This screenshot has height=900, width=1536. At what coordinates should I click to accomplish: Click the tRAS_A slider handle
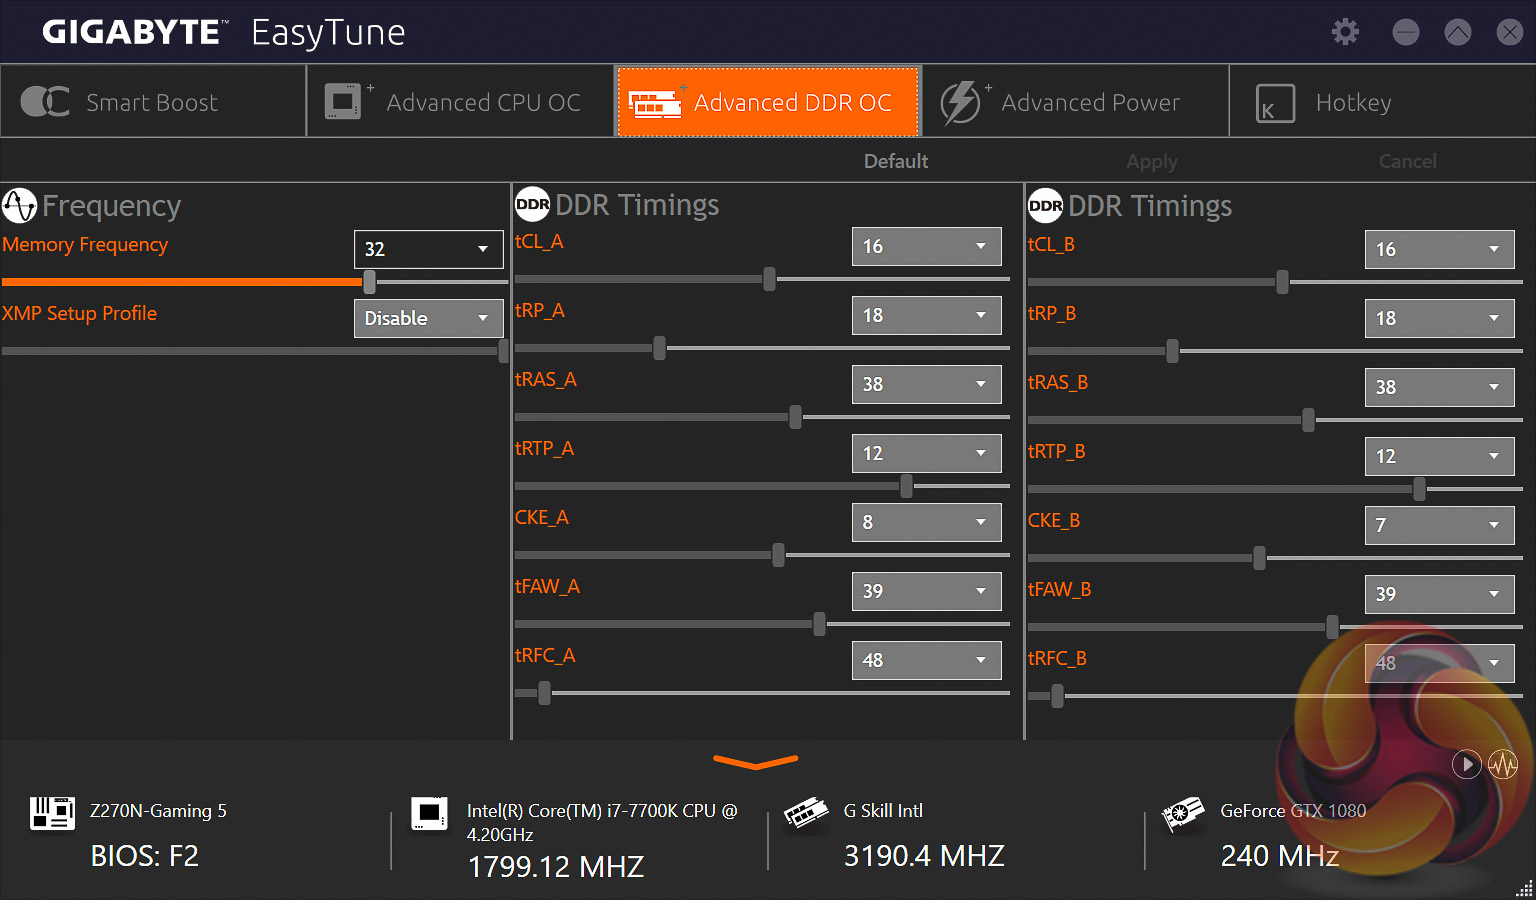click(796, 417)
